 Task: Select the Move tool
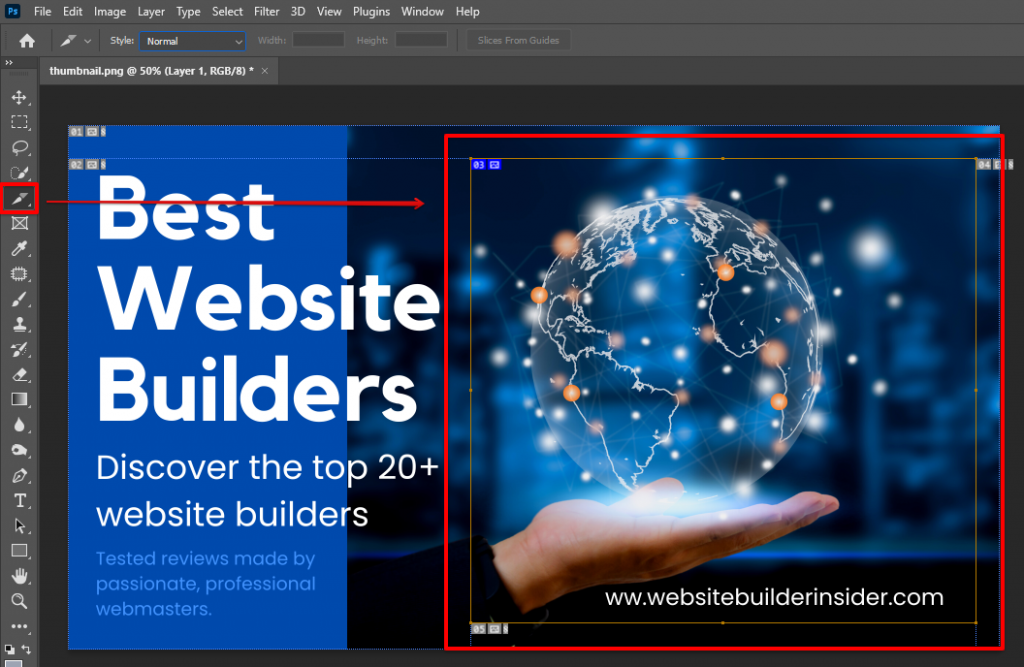click(20, 97)
